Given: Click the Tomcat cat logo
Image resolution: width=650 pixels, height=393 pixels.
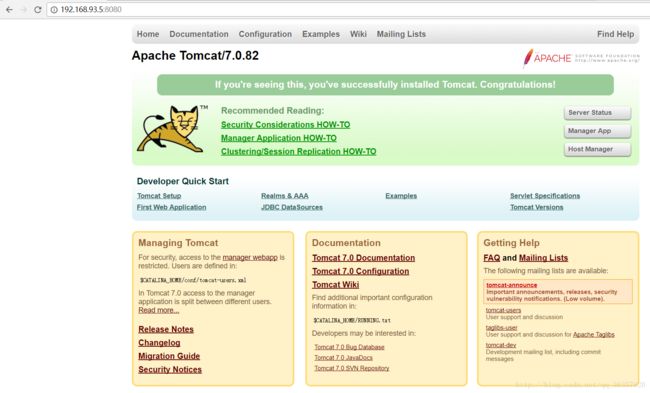Looking at the screenshot, I should pos(171,129).
